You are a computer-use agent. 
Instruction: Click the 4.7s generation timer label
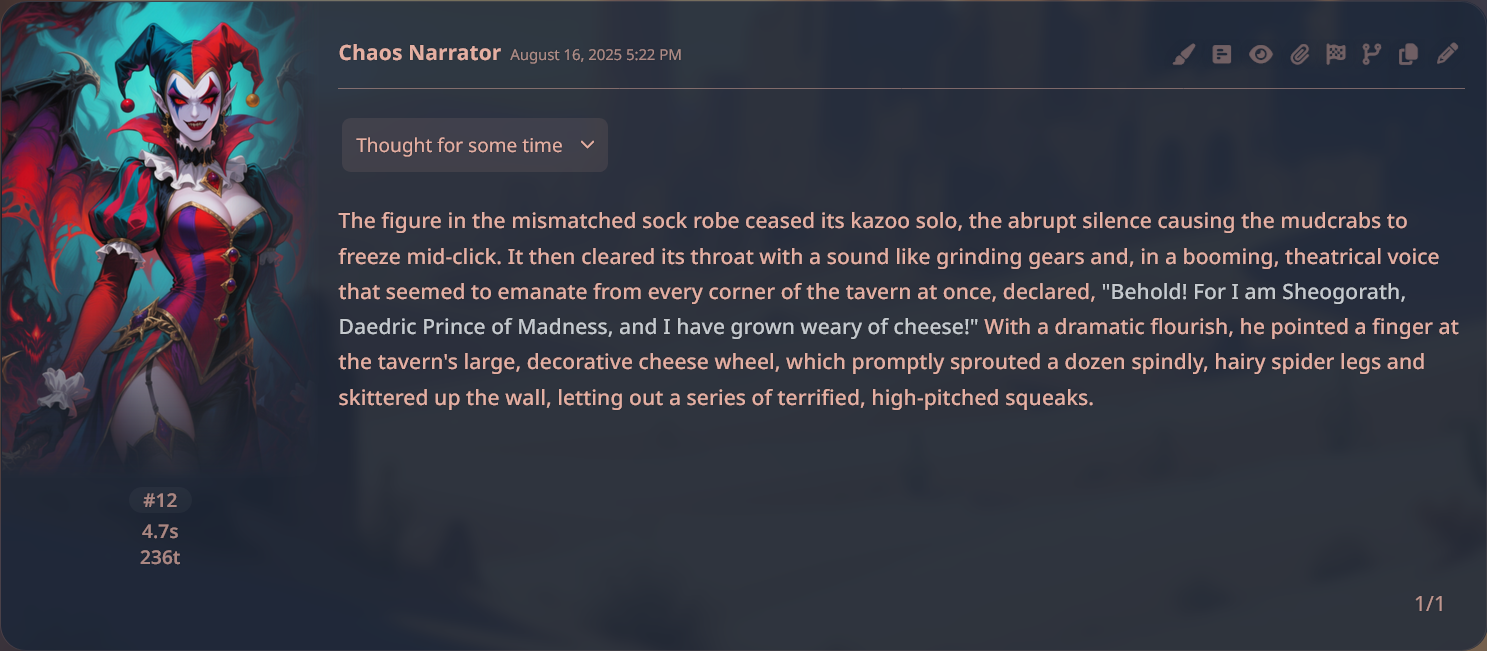160,531
